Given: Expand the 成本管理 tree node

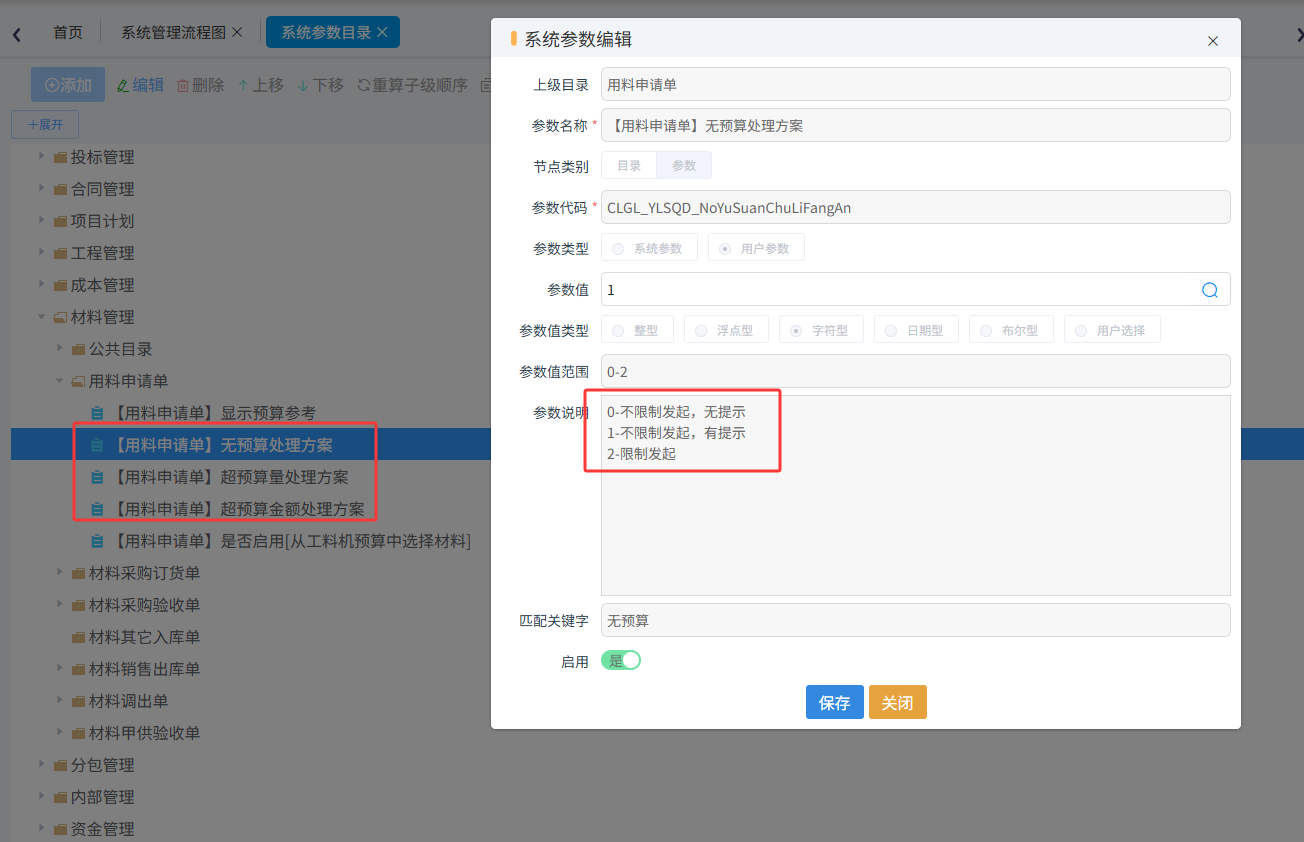Looking at the screenshot, I should pos(42,285).
